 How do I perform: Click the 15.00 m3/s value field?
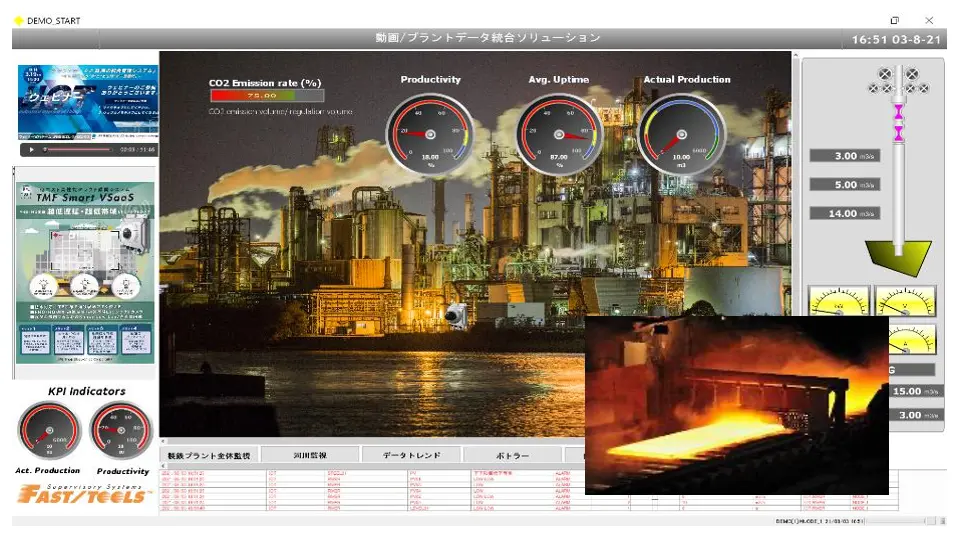coord(916,391)
